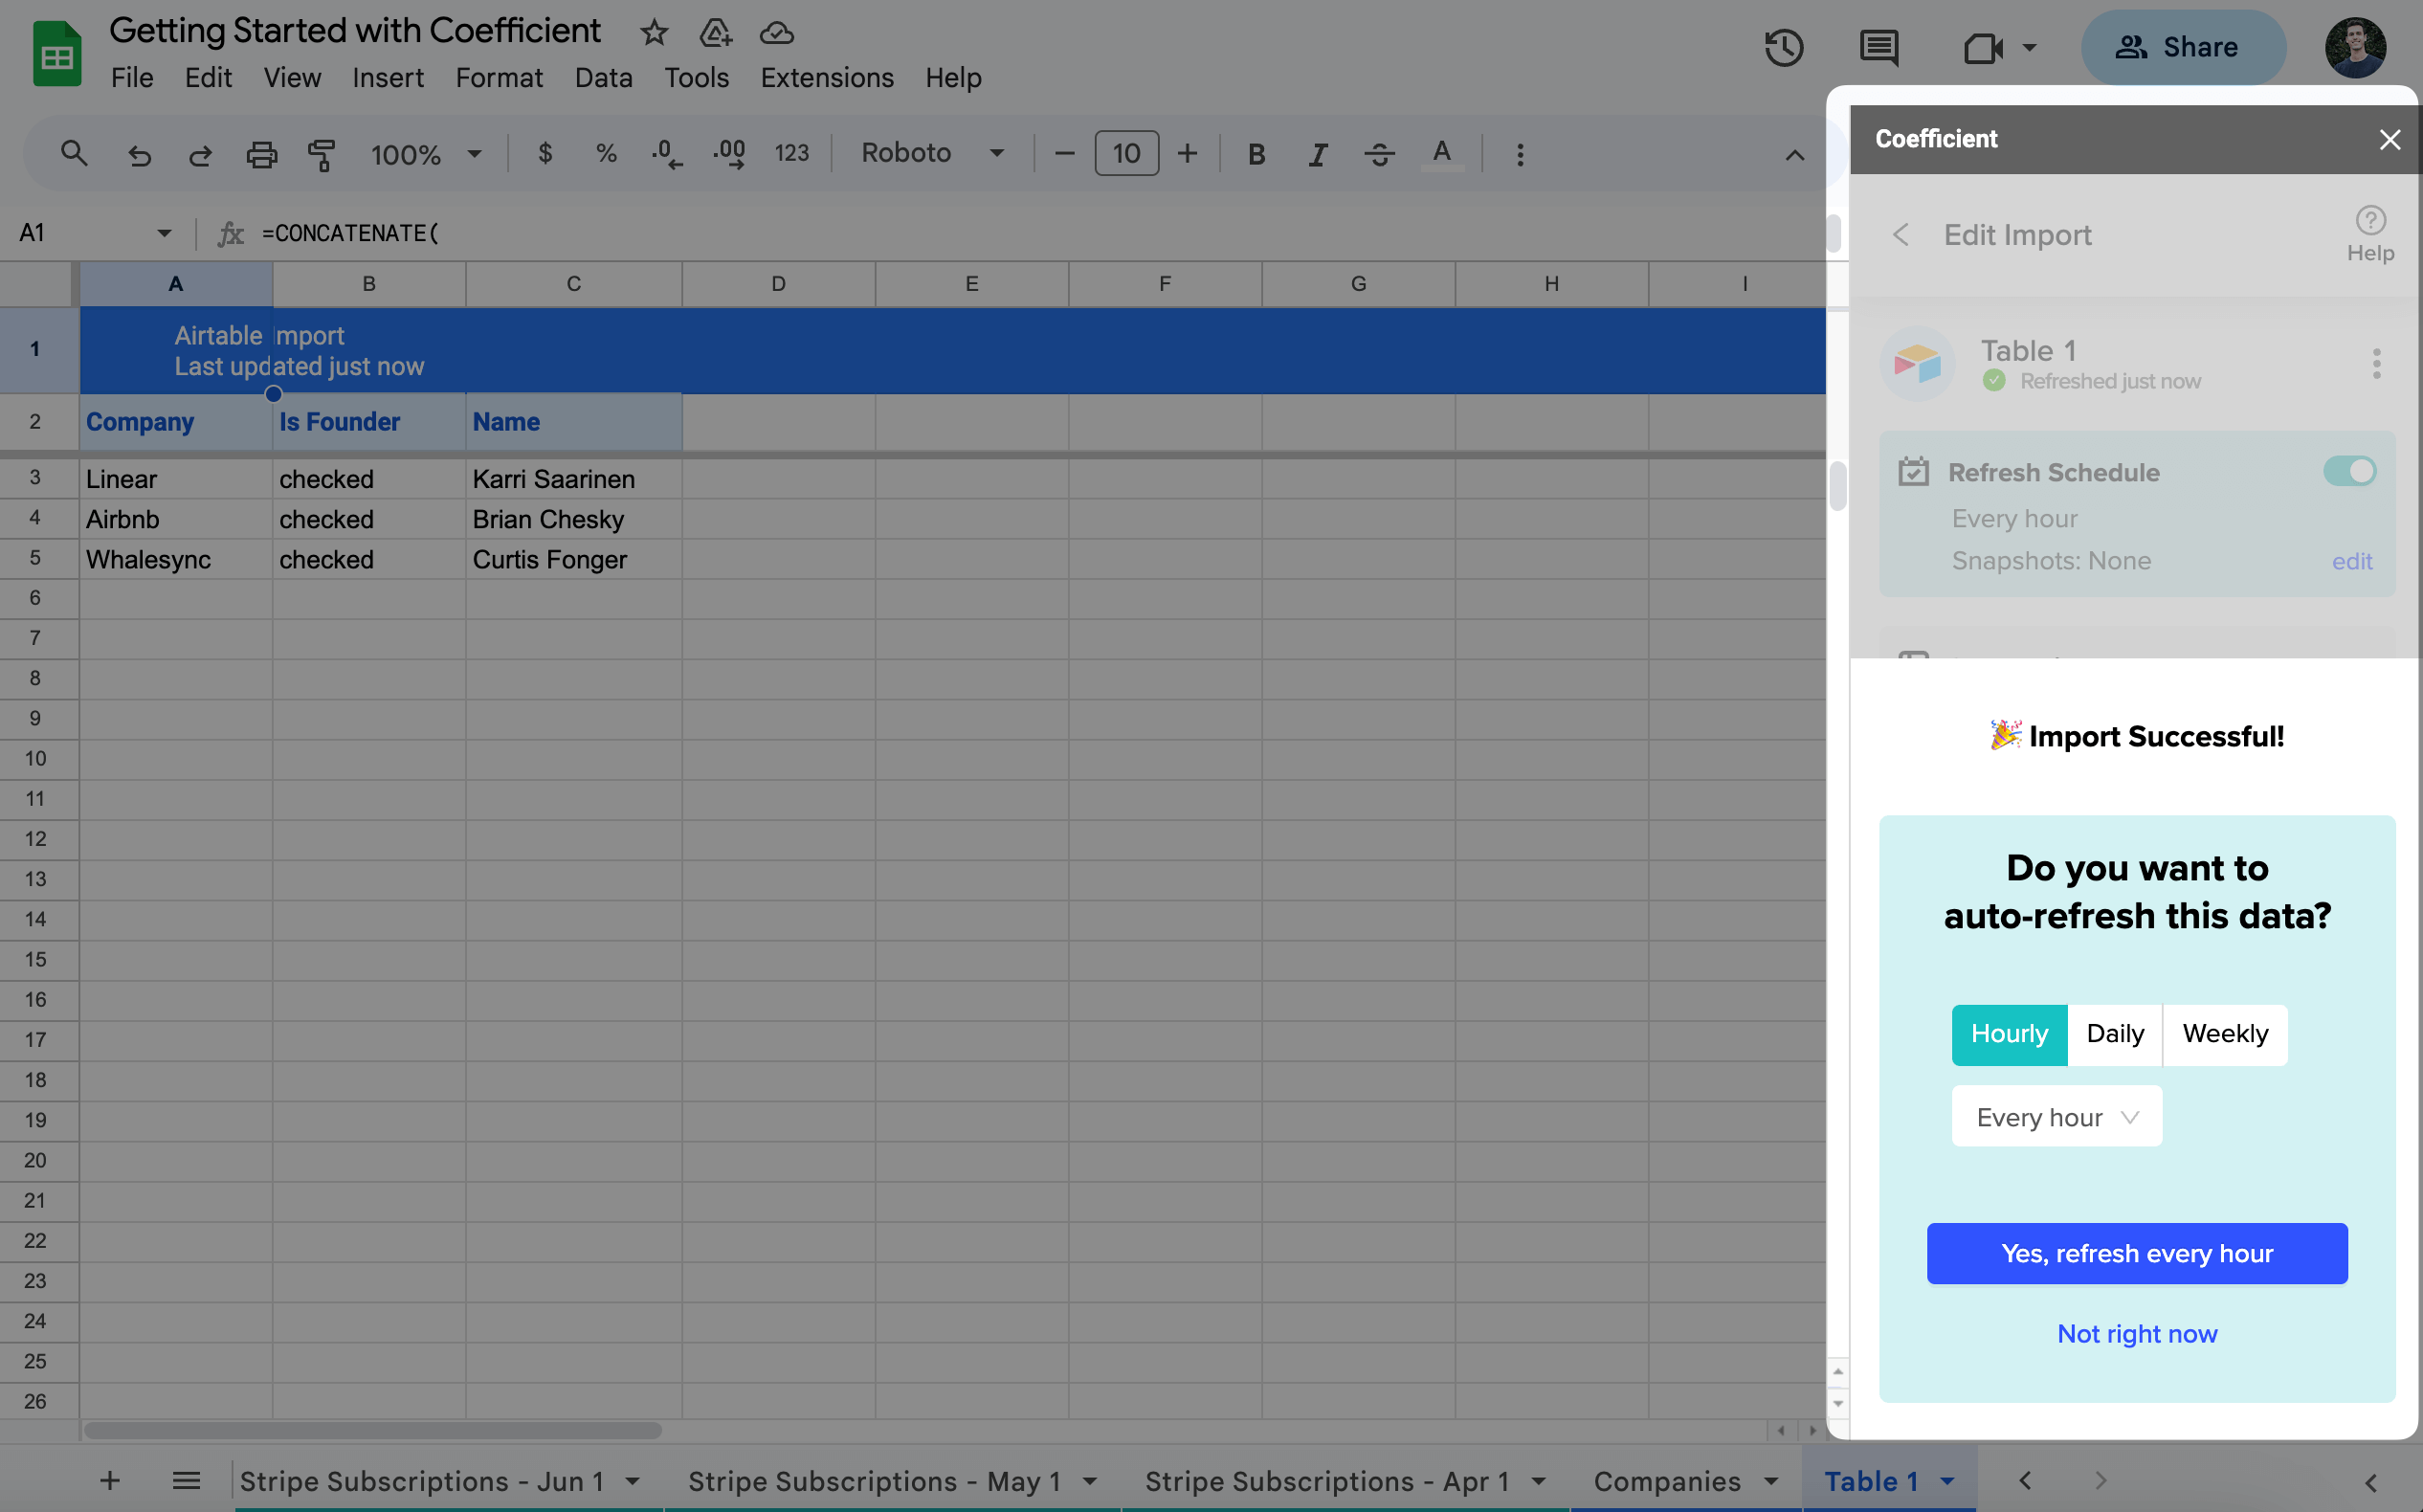Viewport: 2423px width, 1512px height.
Task: Select cell containing Karri Saarinen
Action: 574,479
